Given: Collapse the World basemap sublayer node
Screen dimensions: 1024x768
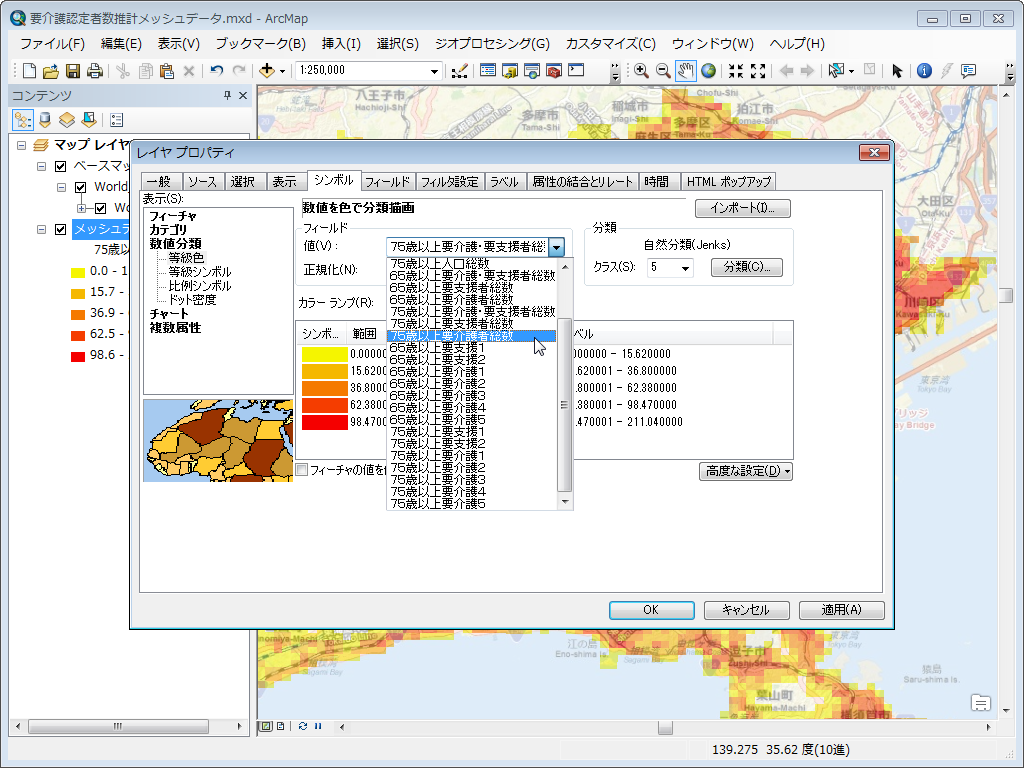Looking at the screenshot, I should click(61, 187).
